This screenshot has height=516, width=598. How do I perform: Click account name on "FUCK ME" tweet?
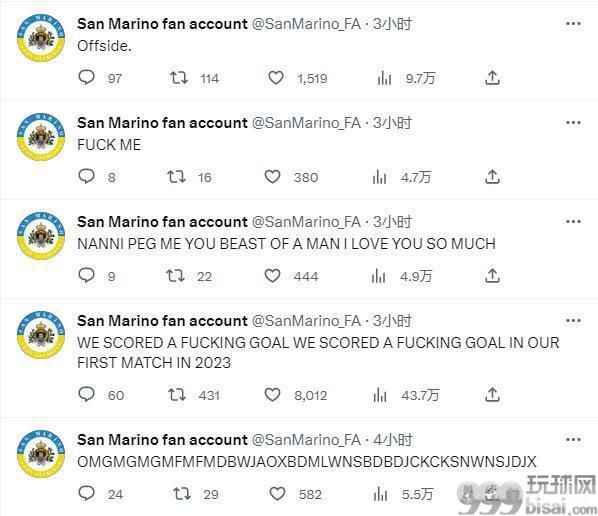coord(162,123)
